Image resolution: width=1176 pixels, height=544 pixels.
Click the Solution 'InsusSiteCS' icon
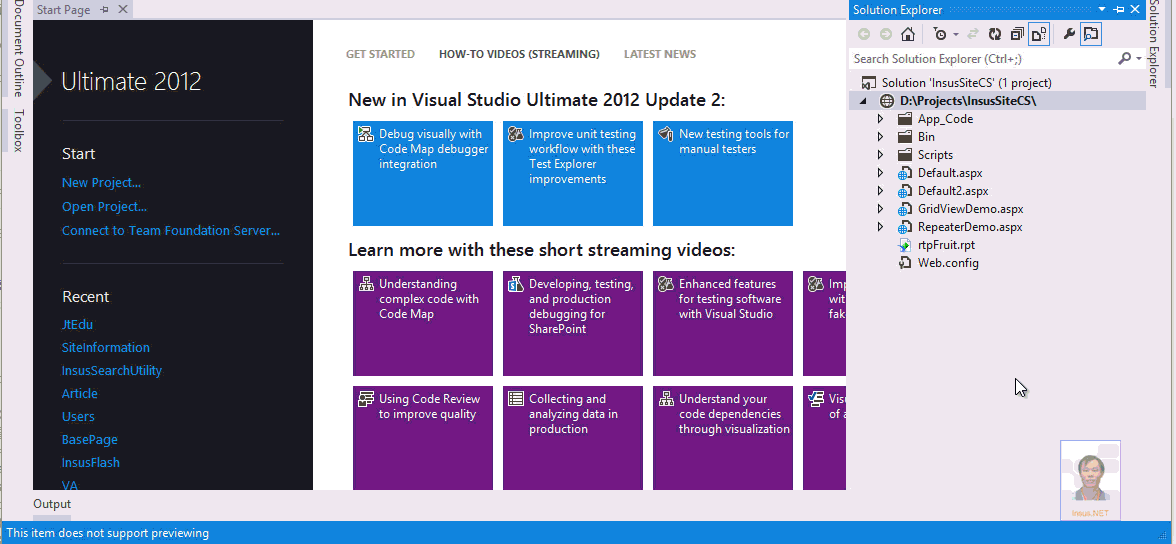point(869,83)
